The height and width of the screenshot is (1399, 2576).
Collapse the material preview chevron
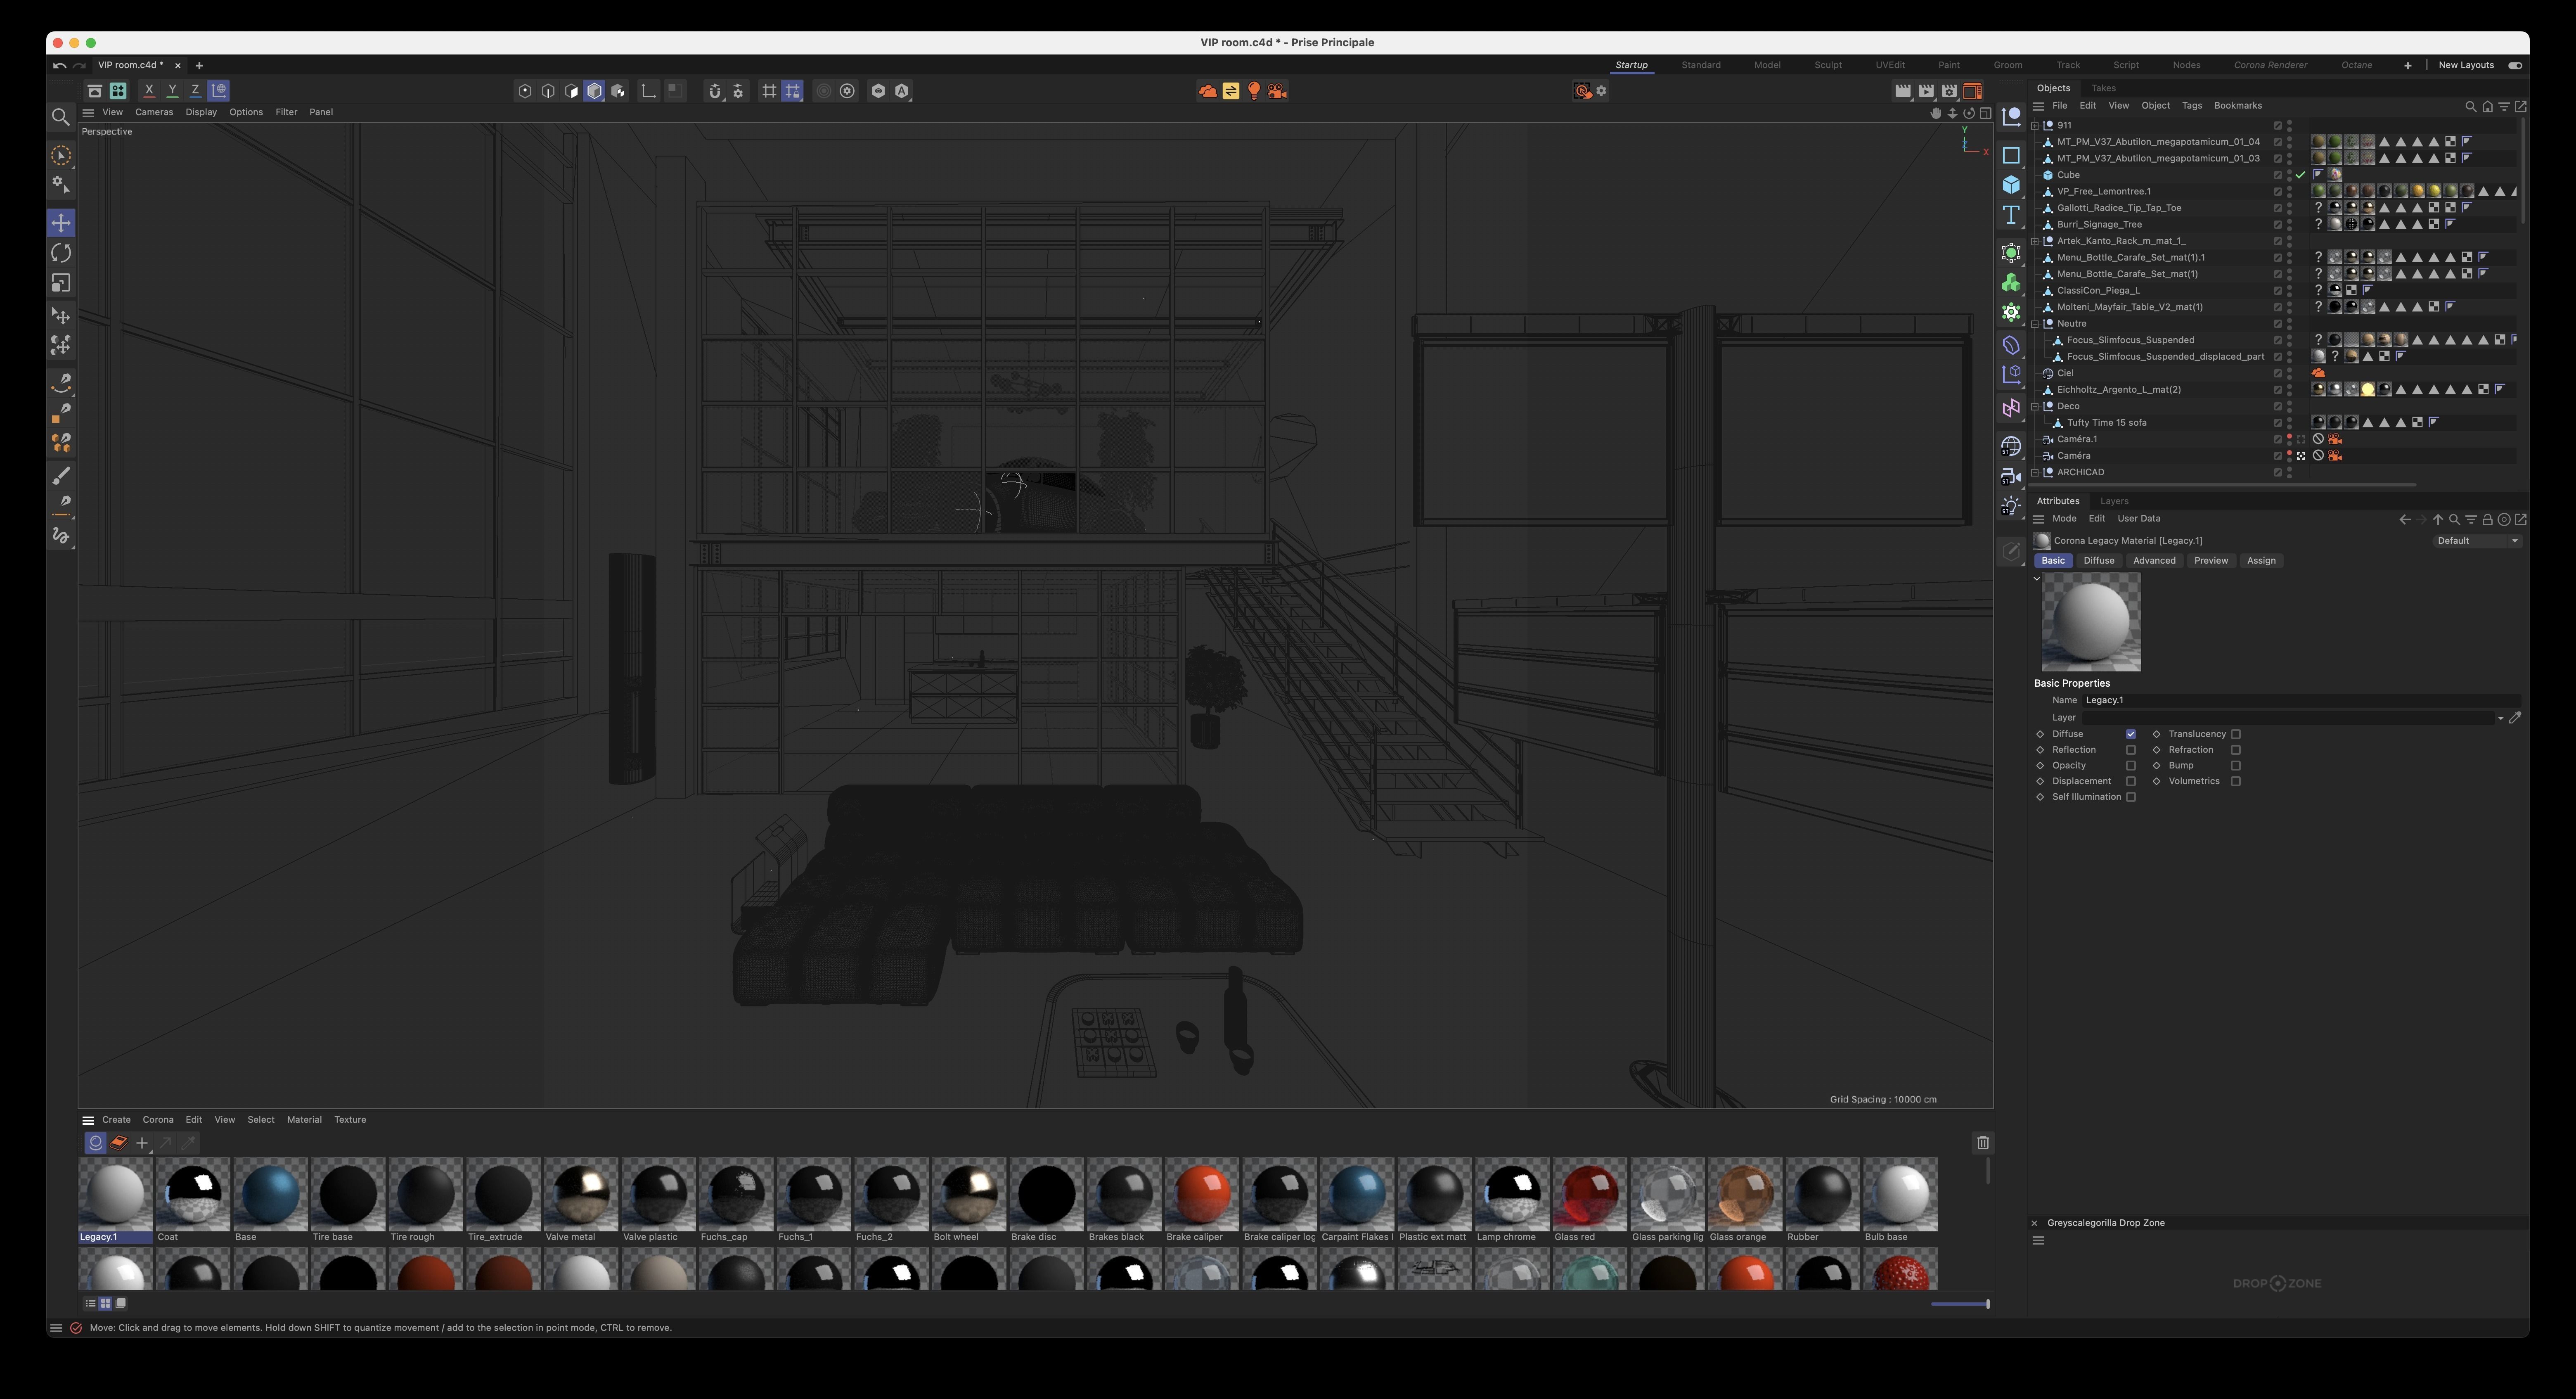(x=2036, y=578)
